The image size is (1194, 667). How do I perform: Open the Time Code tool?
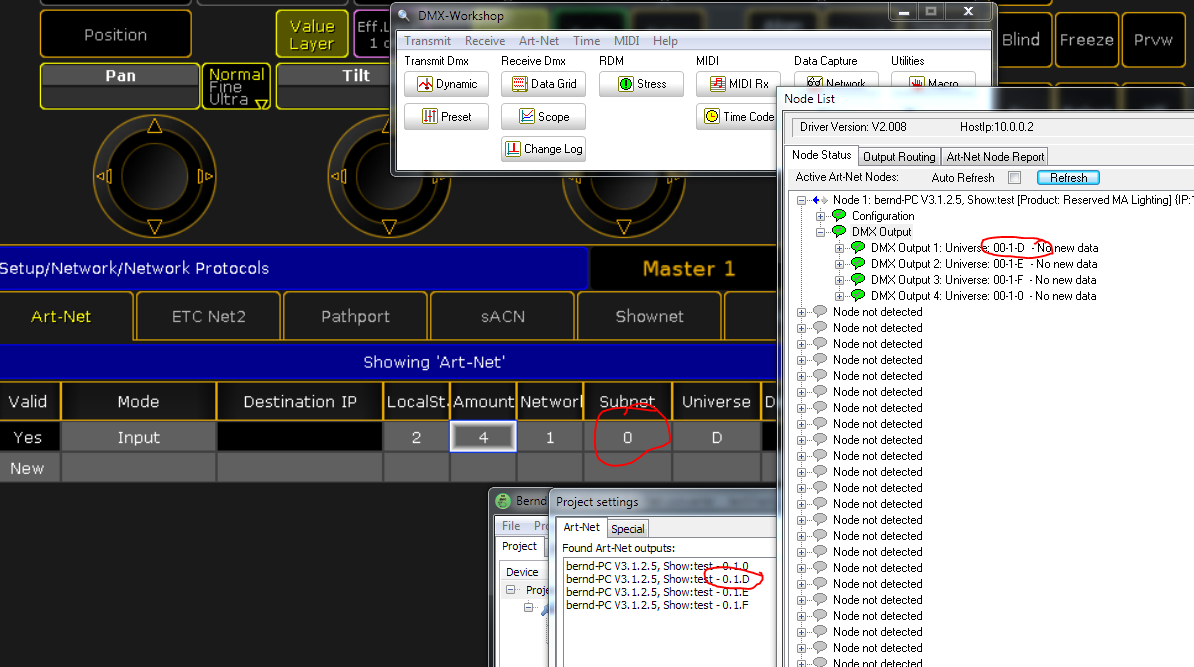[737, 117]
